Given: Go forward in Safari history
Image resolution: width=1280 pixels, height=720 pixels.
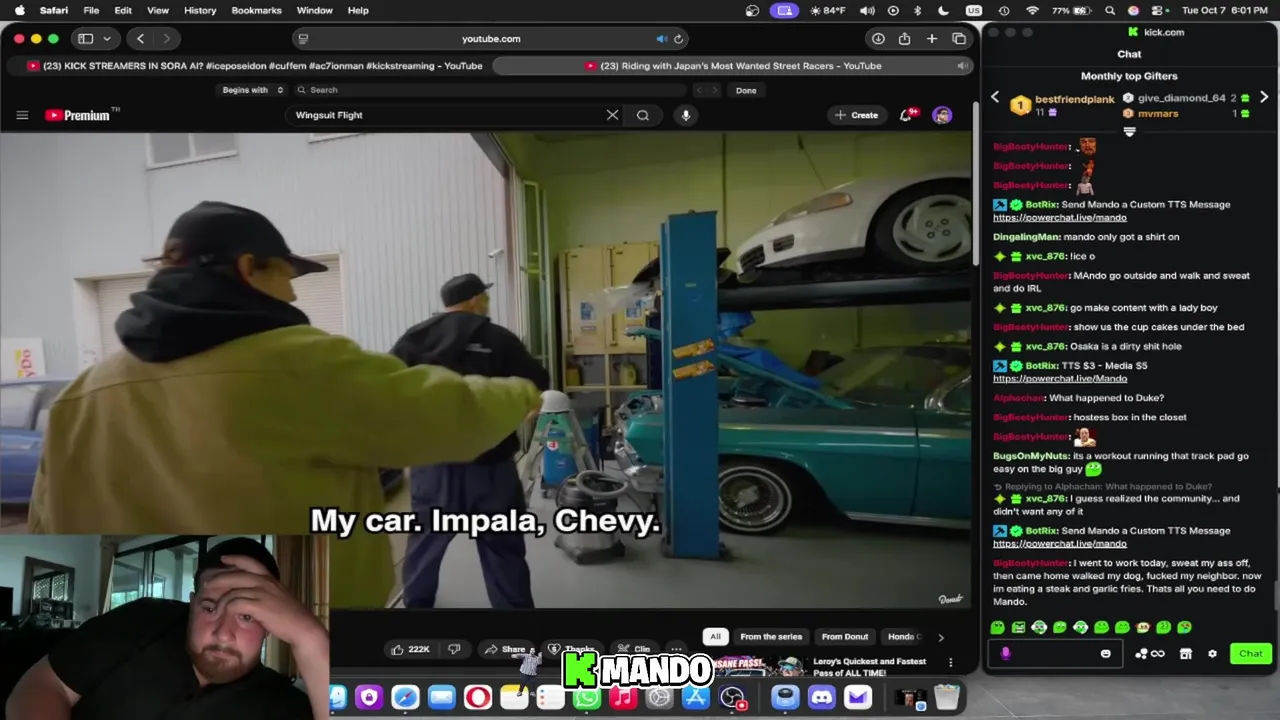Looking at the screenshot, I should pos(166,39).
